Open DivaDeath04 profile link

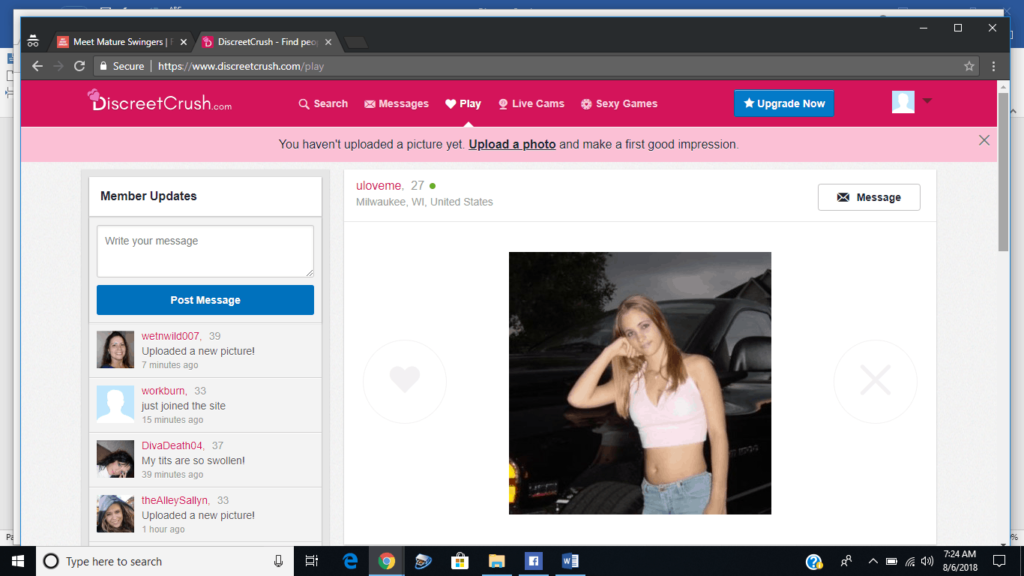(x=172, y=445)
